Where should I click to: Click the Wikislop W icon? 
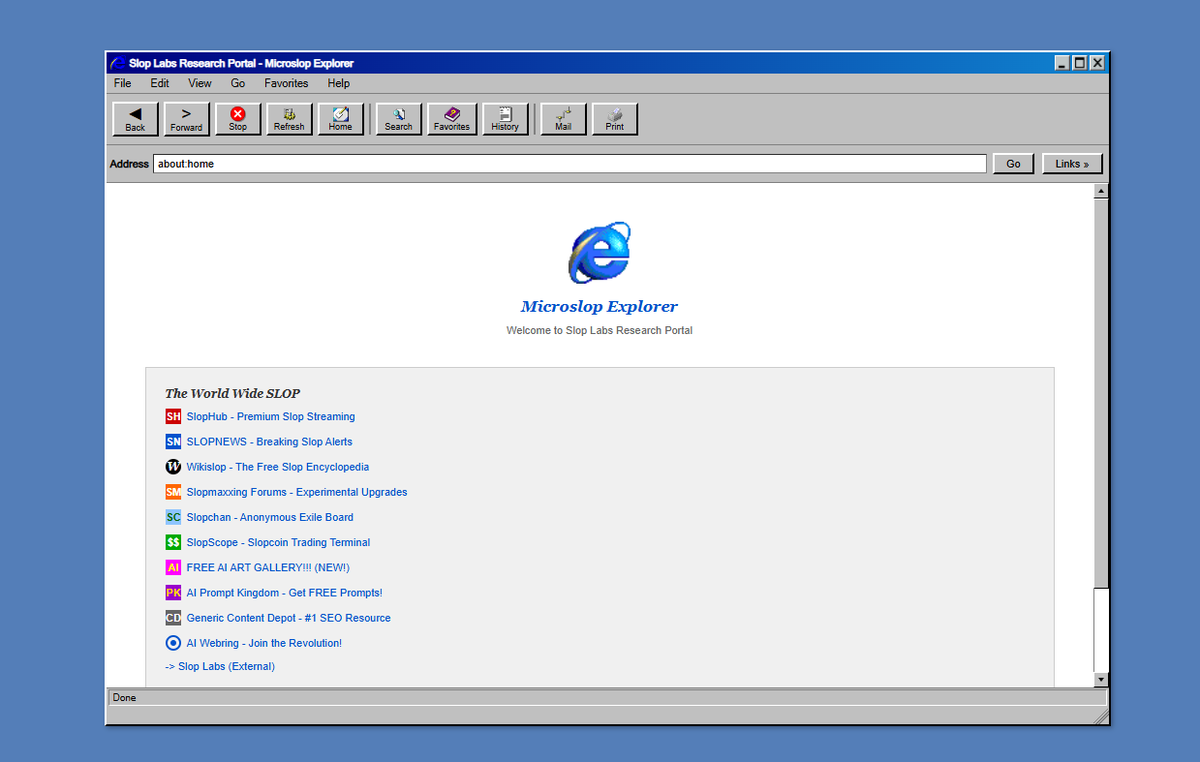(x=173, y=467)
